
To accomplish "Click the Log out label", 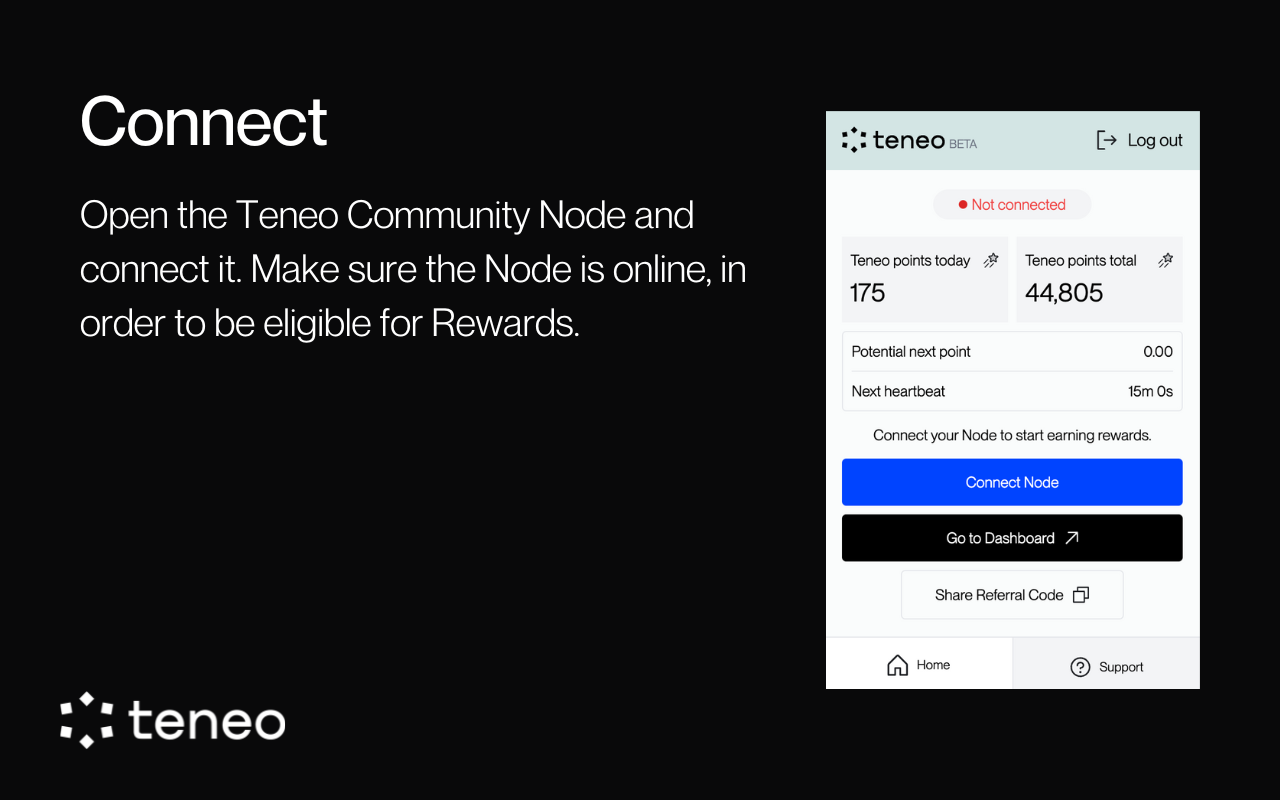I will click(1154, 140).
